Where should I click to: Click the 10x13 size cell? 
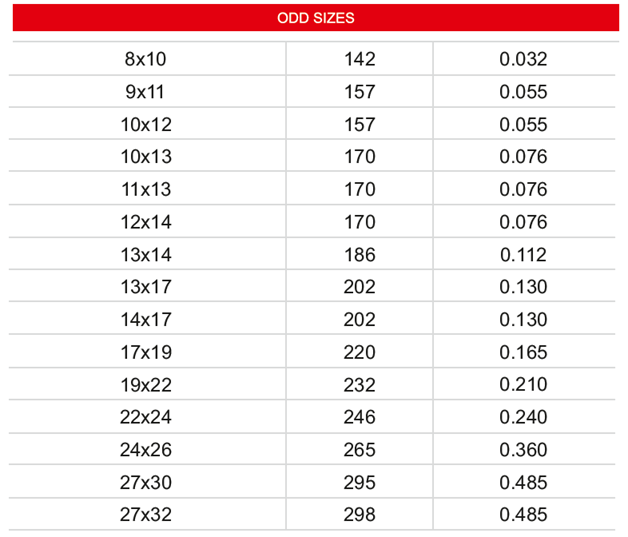(x=146, y=157)
